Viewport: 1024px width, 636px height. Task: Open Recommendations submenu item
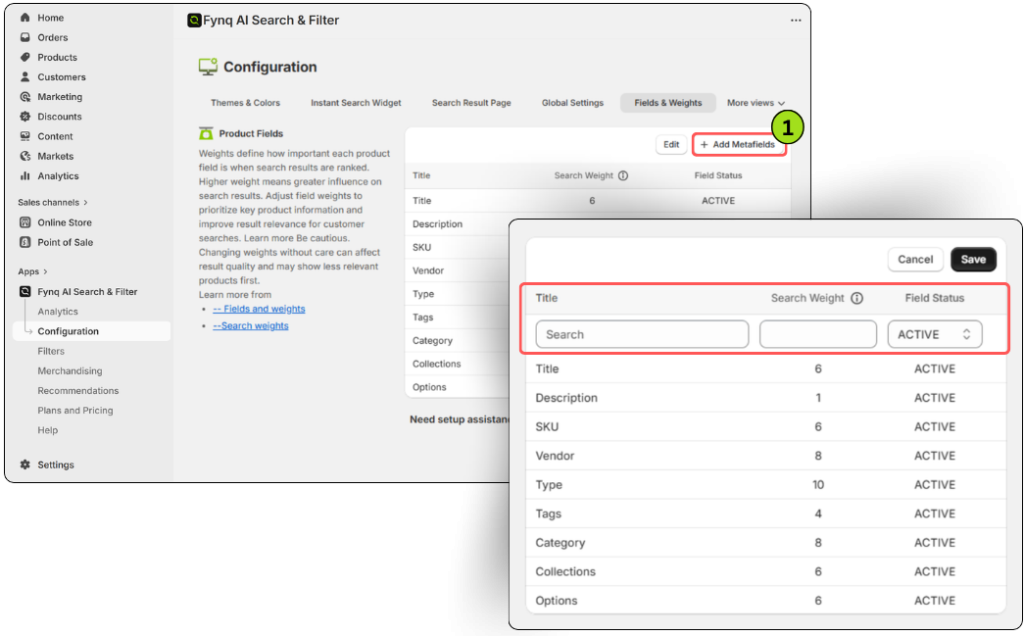78,390
